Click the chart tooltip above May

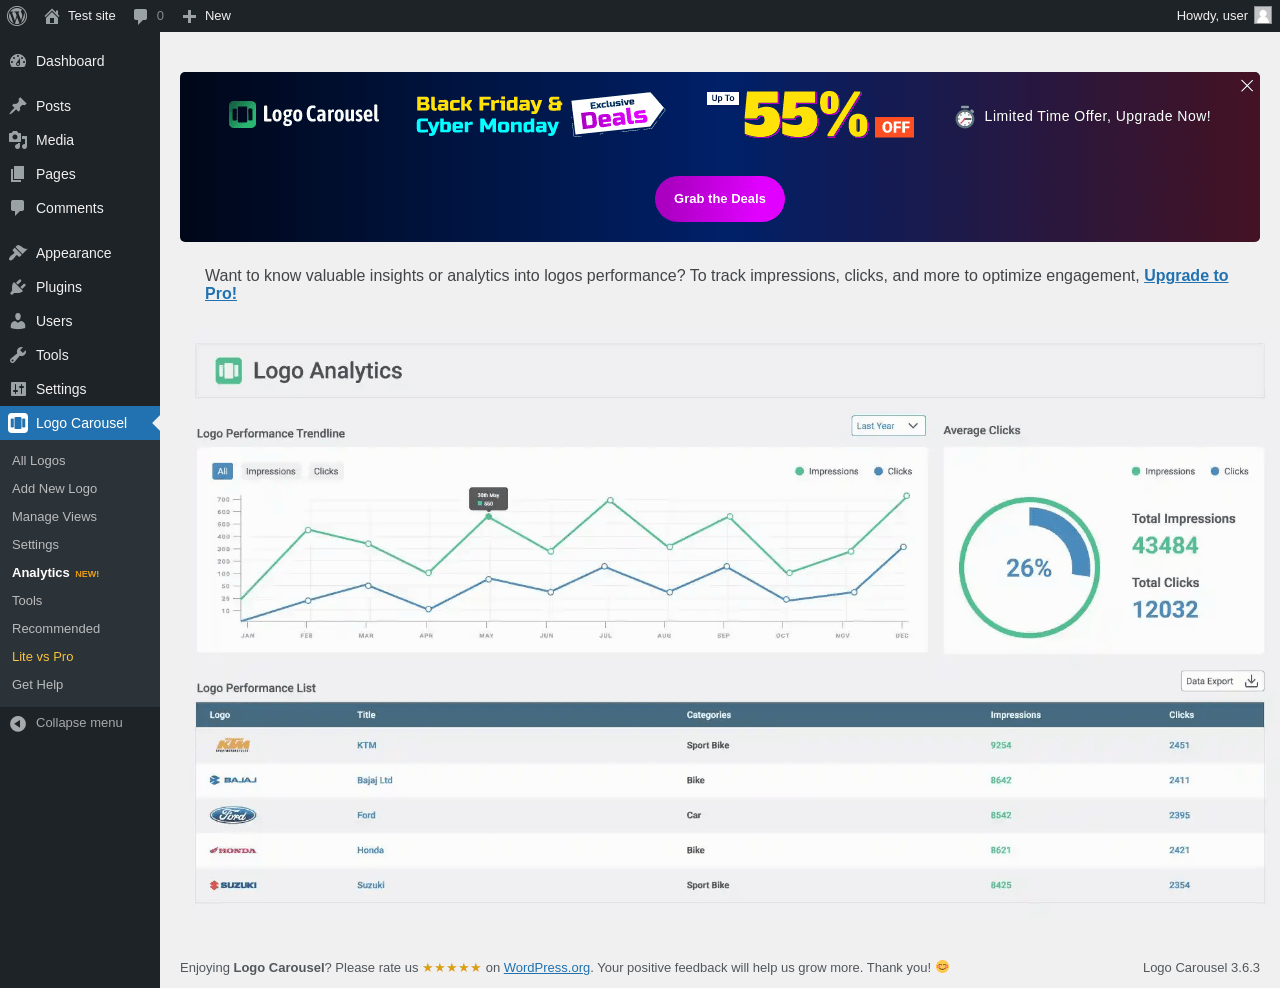point(489,499)
